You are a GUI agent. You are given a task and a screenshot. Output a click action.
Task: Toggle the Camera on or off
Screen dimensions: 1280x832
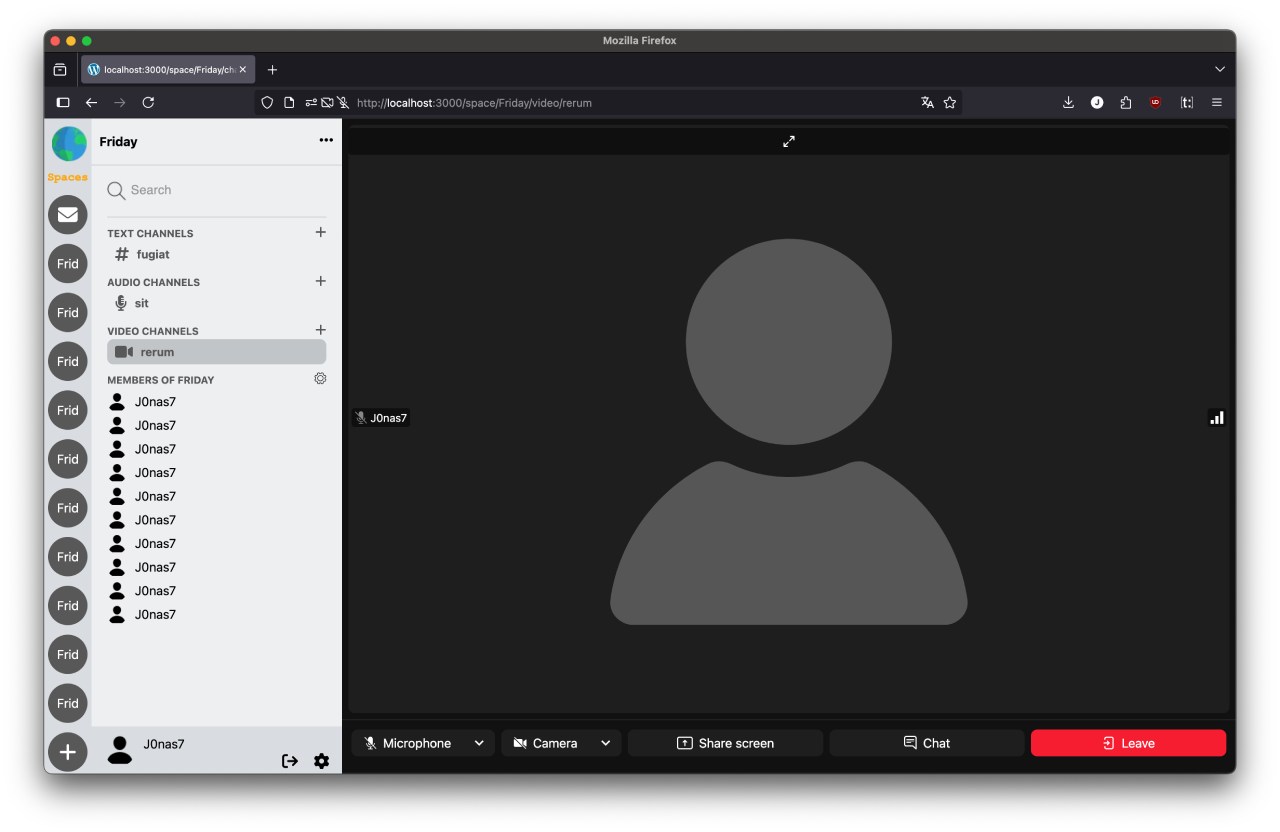click(546, 743)
